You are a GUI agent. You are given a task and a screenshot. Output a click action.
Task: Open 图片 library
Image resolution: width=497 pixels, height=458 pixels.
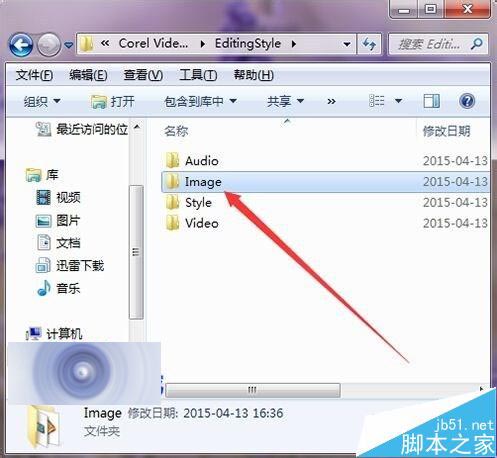(58, 220)
